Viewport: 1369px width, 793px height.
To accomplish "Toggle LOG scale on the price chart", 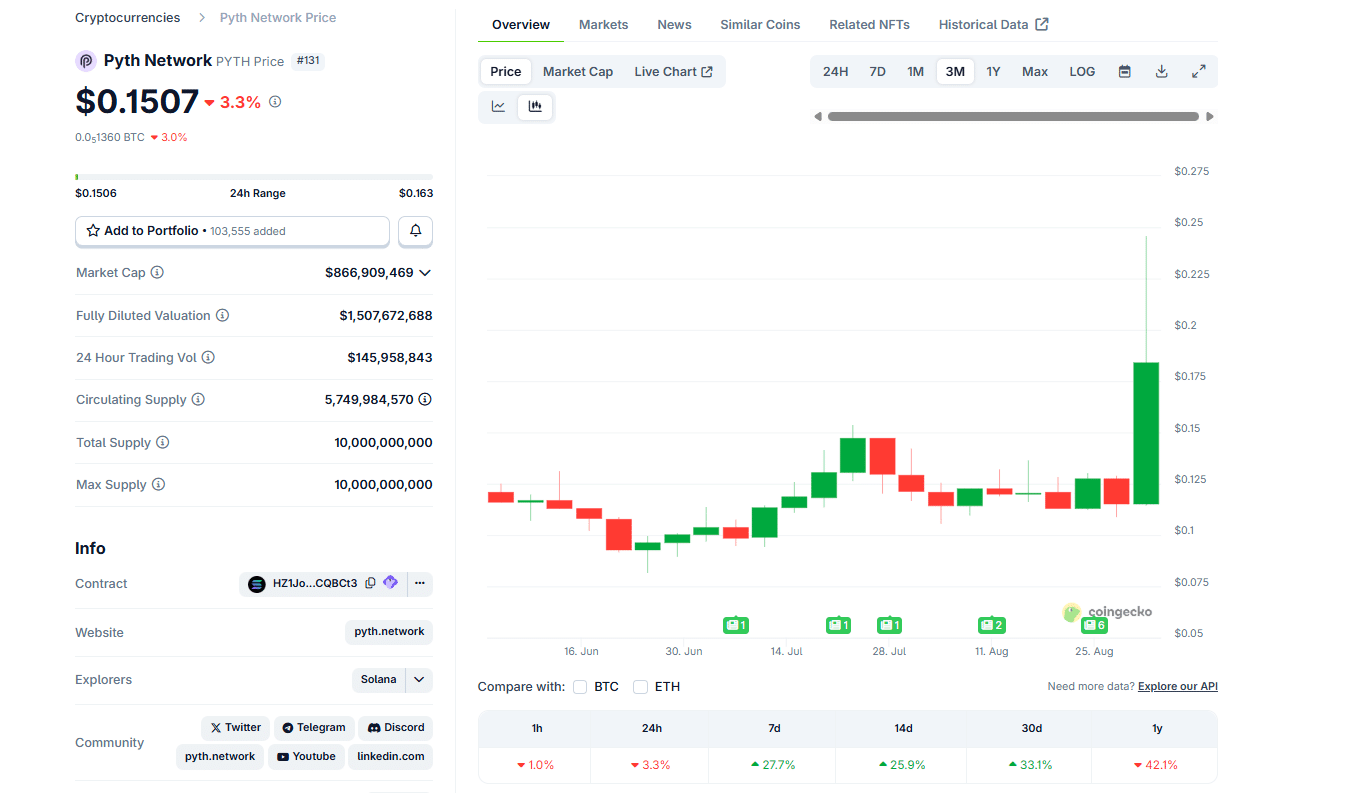I will (x=1081, y=71).
